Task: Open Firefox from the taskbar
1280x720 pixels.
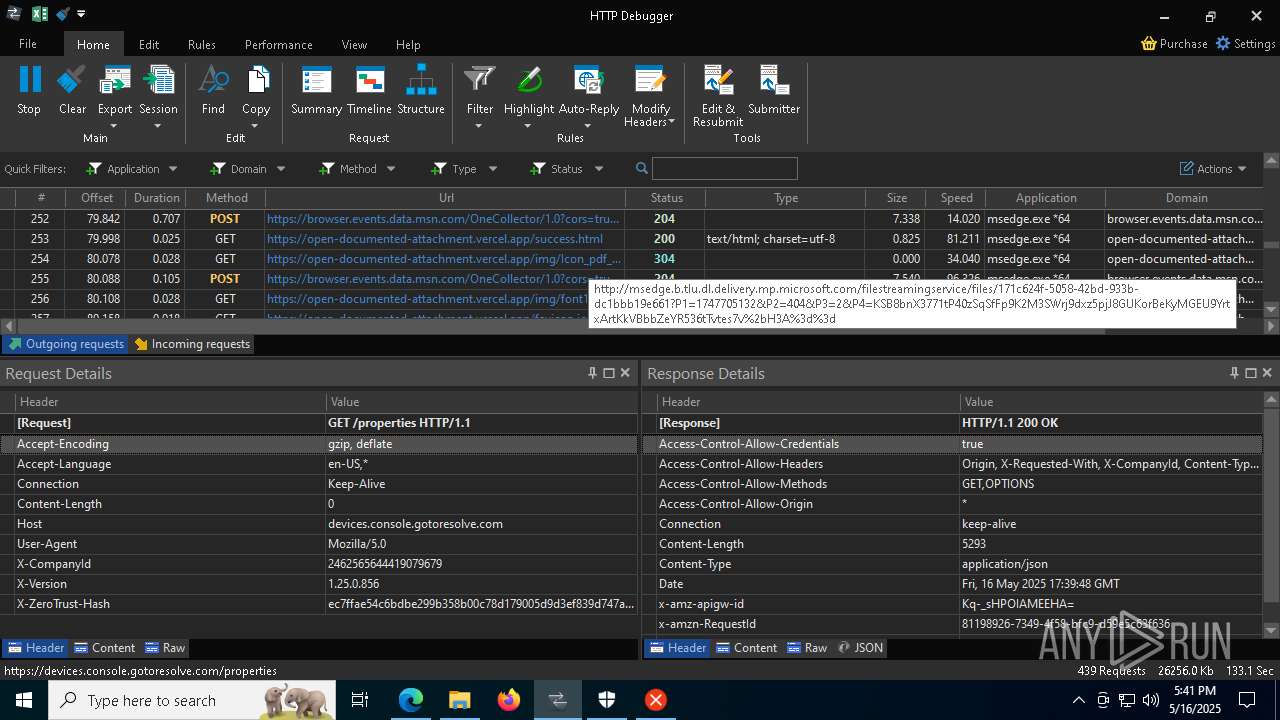Action: point(509,700)
